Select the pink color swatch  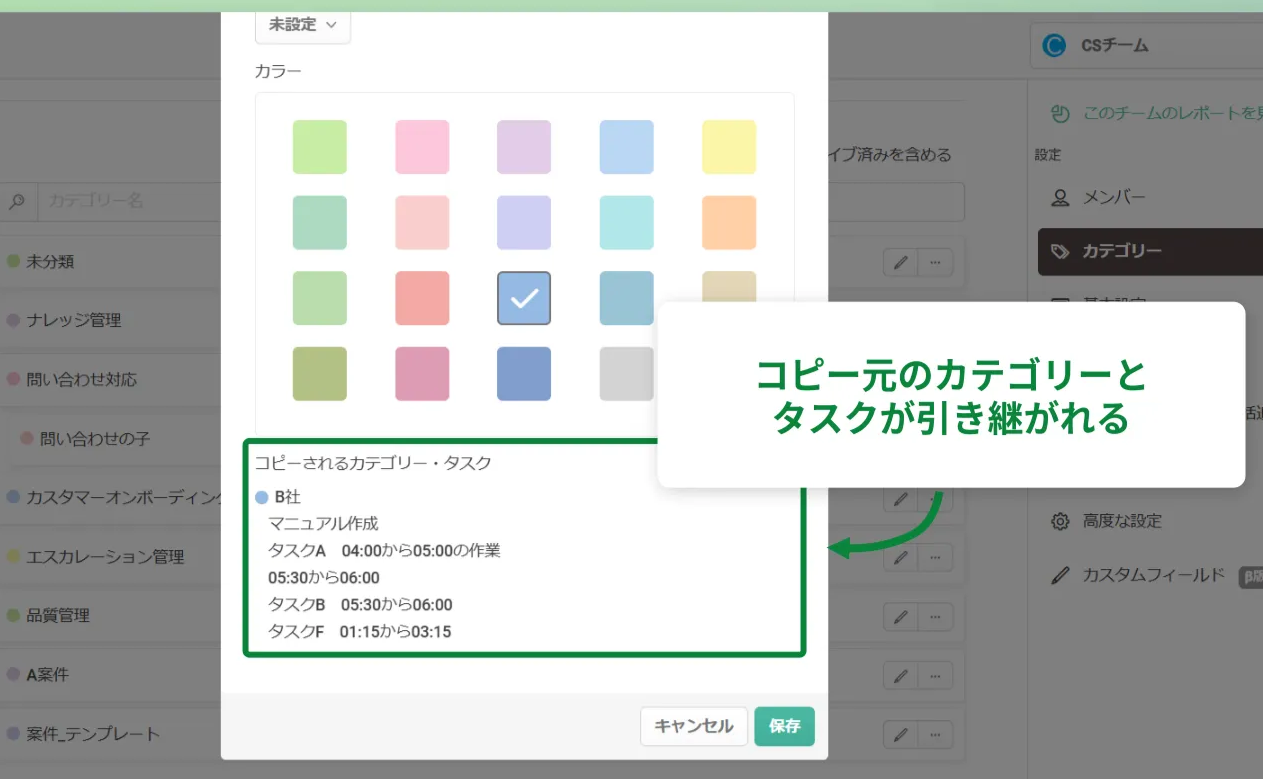coord(421,146)
